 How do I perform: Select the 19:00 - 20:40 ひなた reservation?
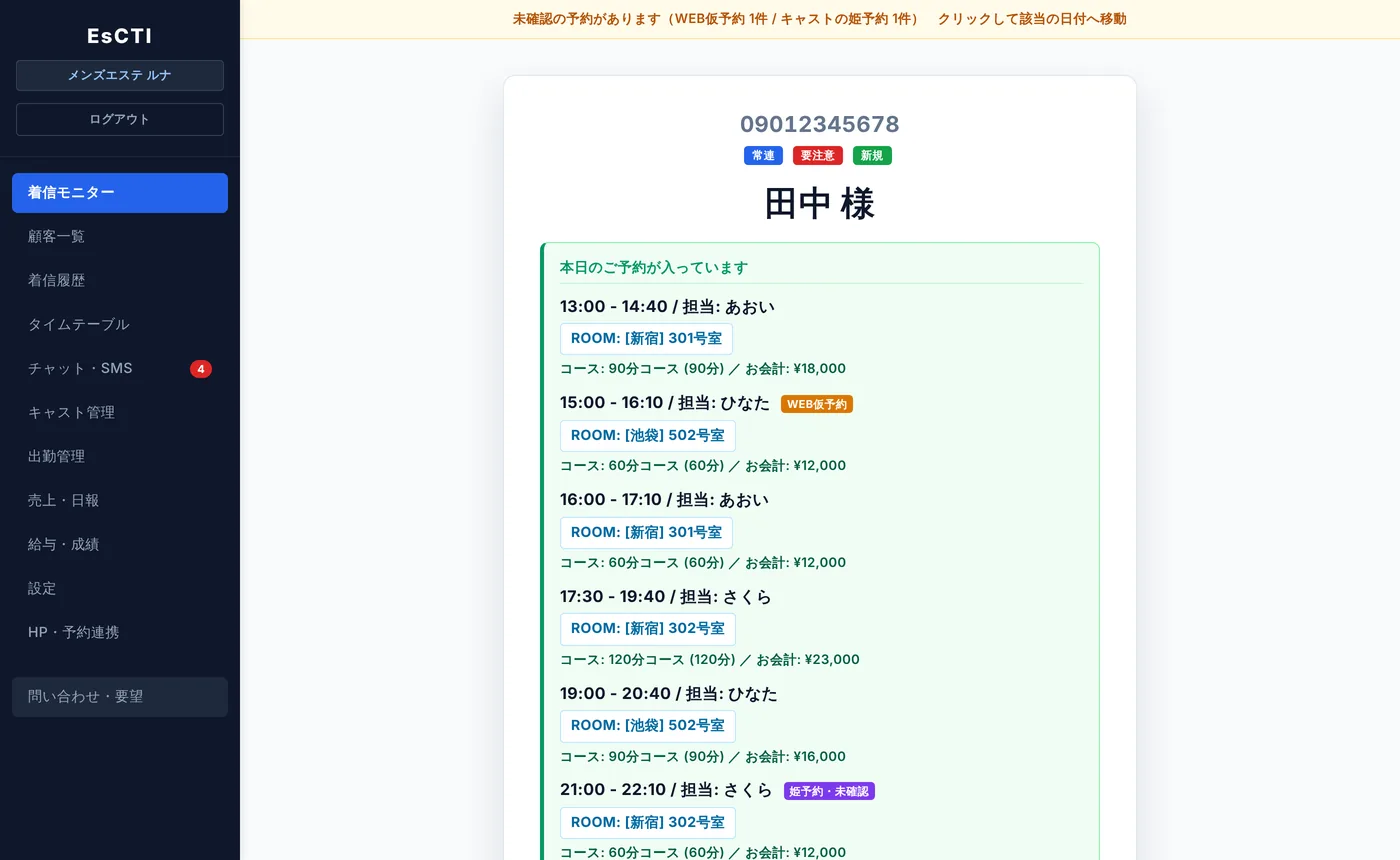(669, 694)
